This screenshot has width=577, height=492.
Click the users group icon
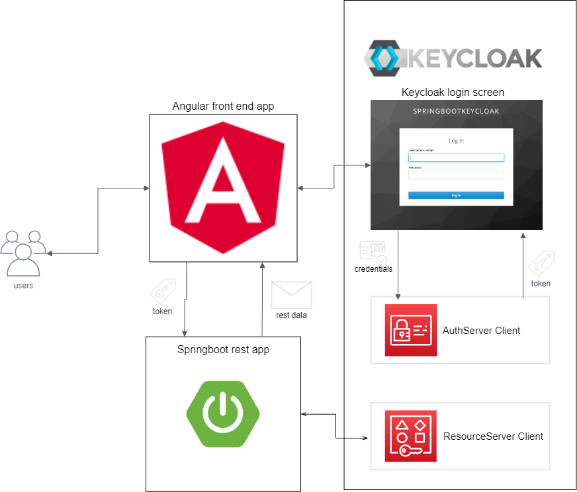24,253
